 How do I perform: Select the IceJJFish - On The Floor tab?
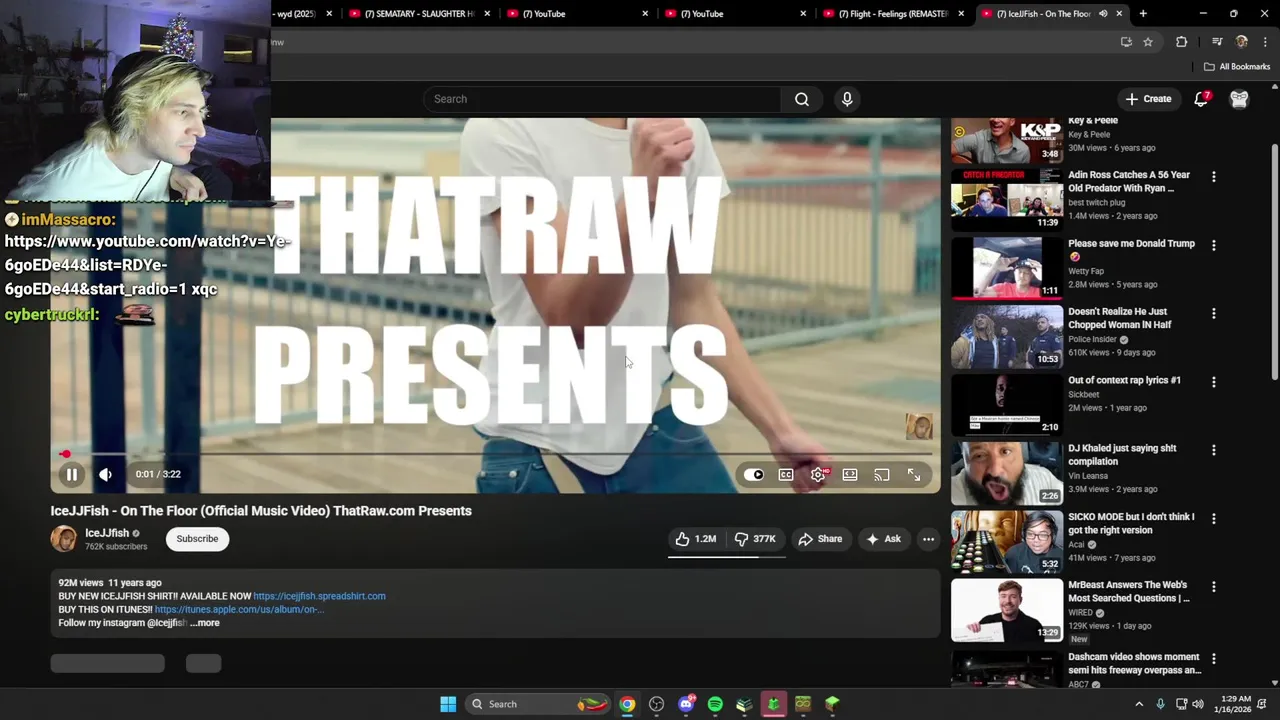(1043, 14)
